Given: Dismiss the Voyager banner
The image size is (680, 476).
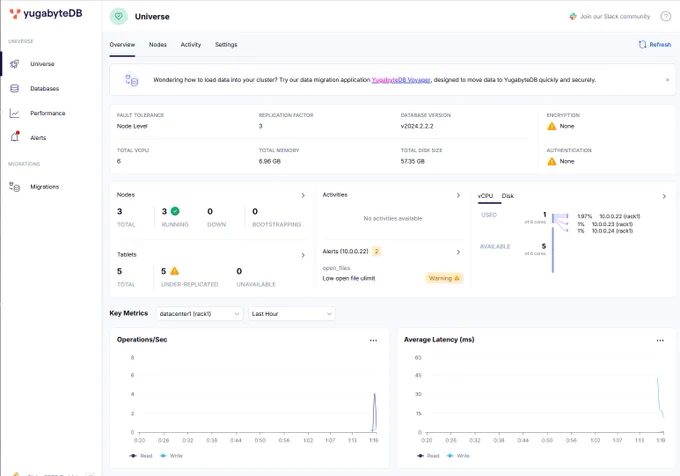Looking at the screenshot, I should [667, 80].
